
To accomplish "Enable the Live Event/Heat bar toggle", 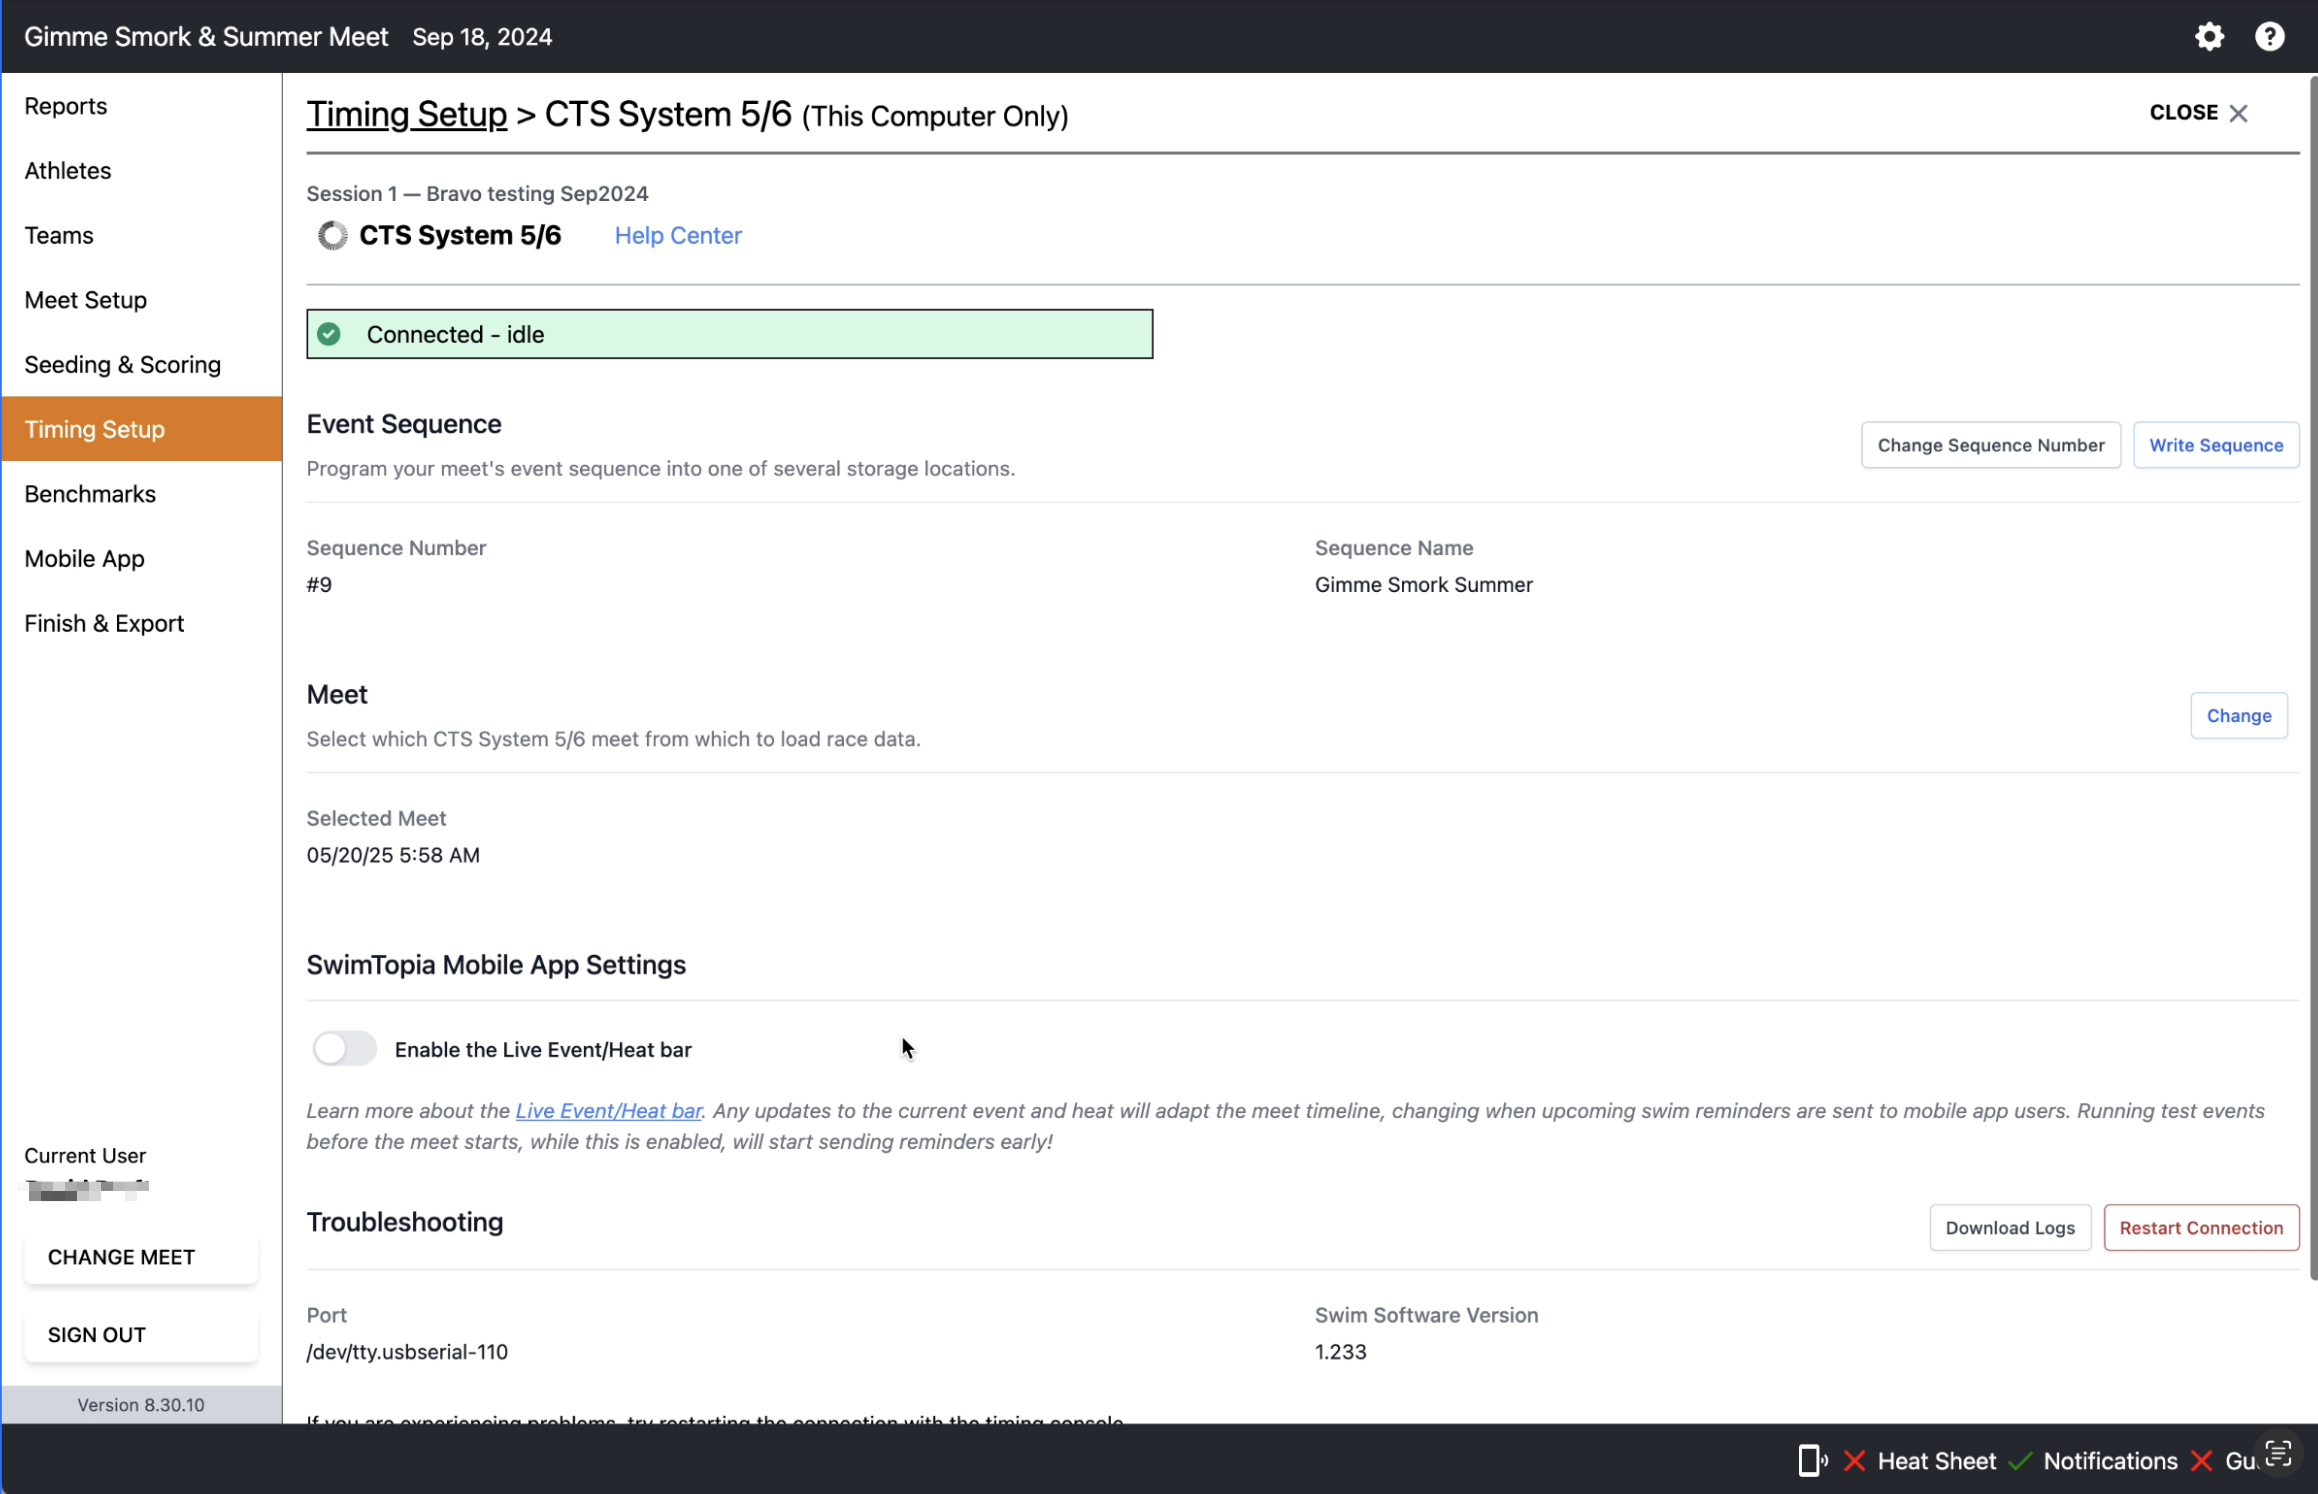I will coord(344,1049).
